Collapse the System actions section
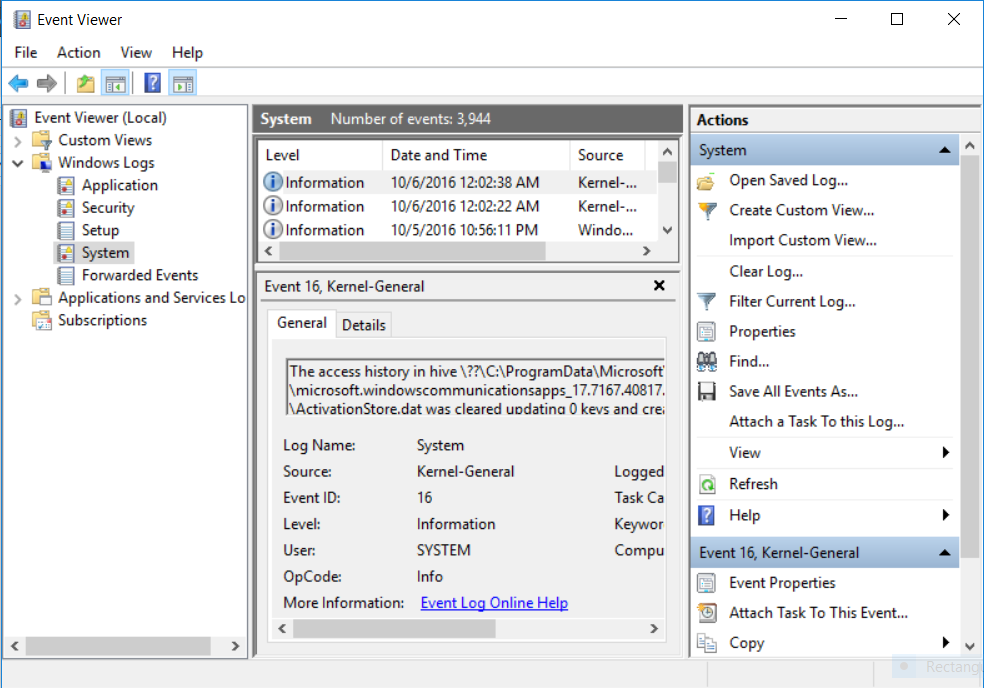Screen dimensions: 984x688 (944, 150)
